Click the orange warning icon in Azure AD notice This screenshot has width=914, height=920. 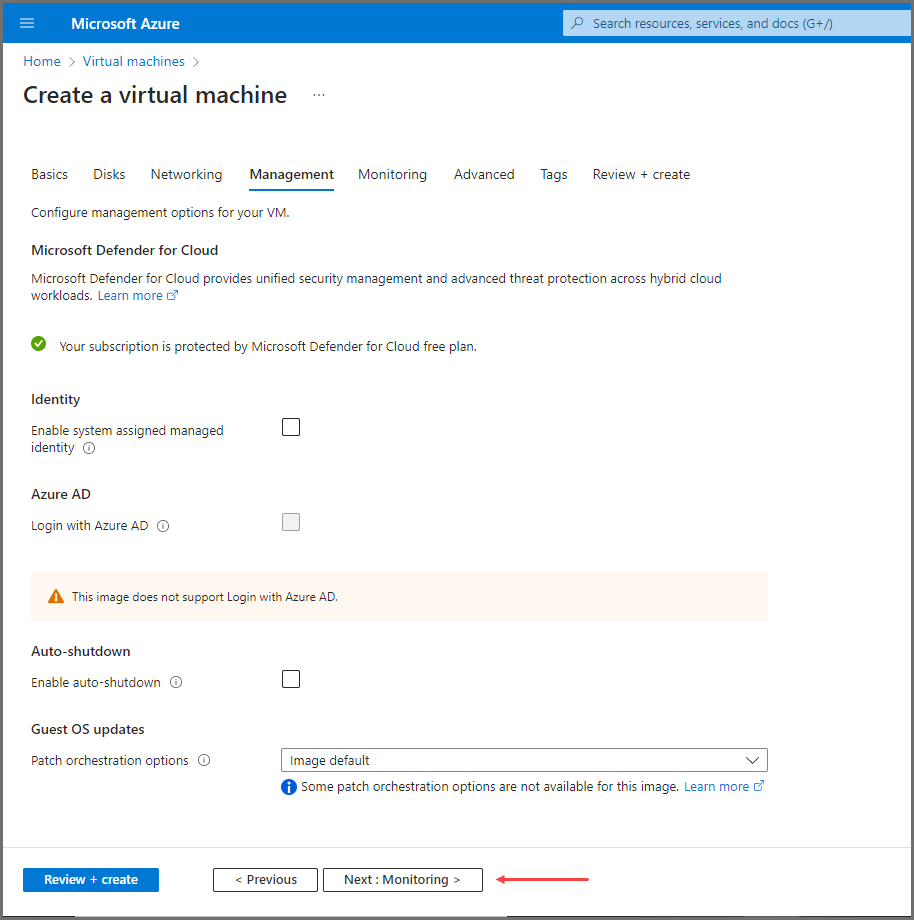coord(56,597)
